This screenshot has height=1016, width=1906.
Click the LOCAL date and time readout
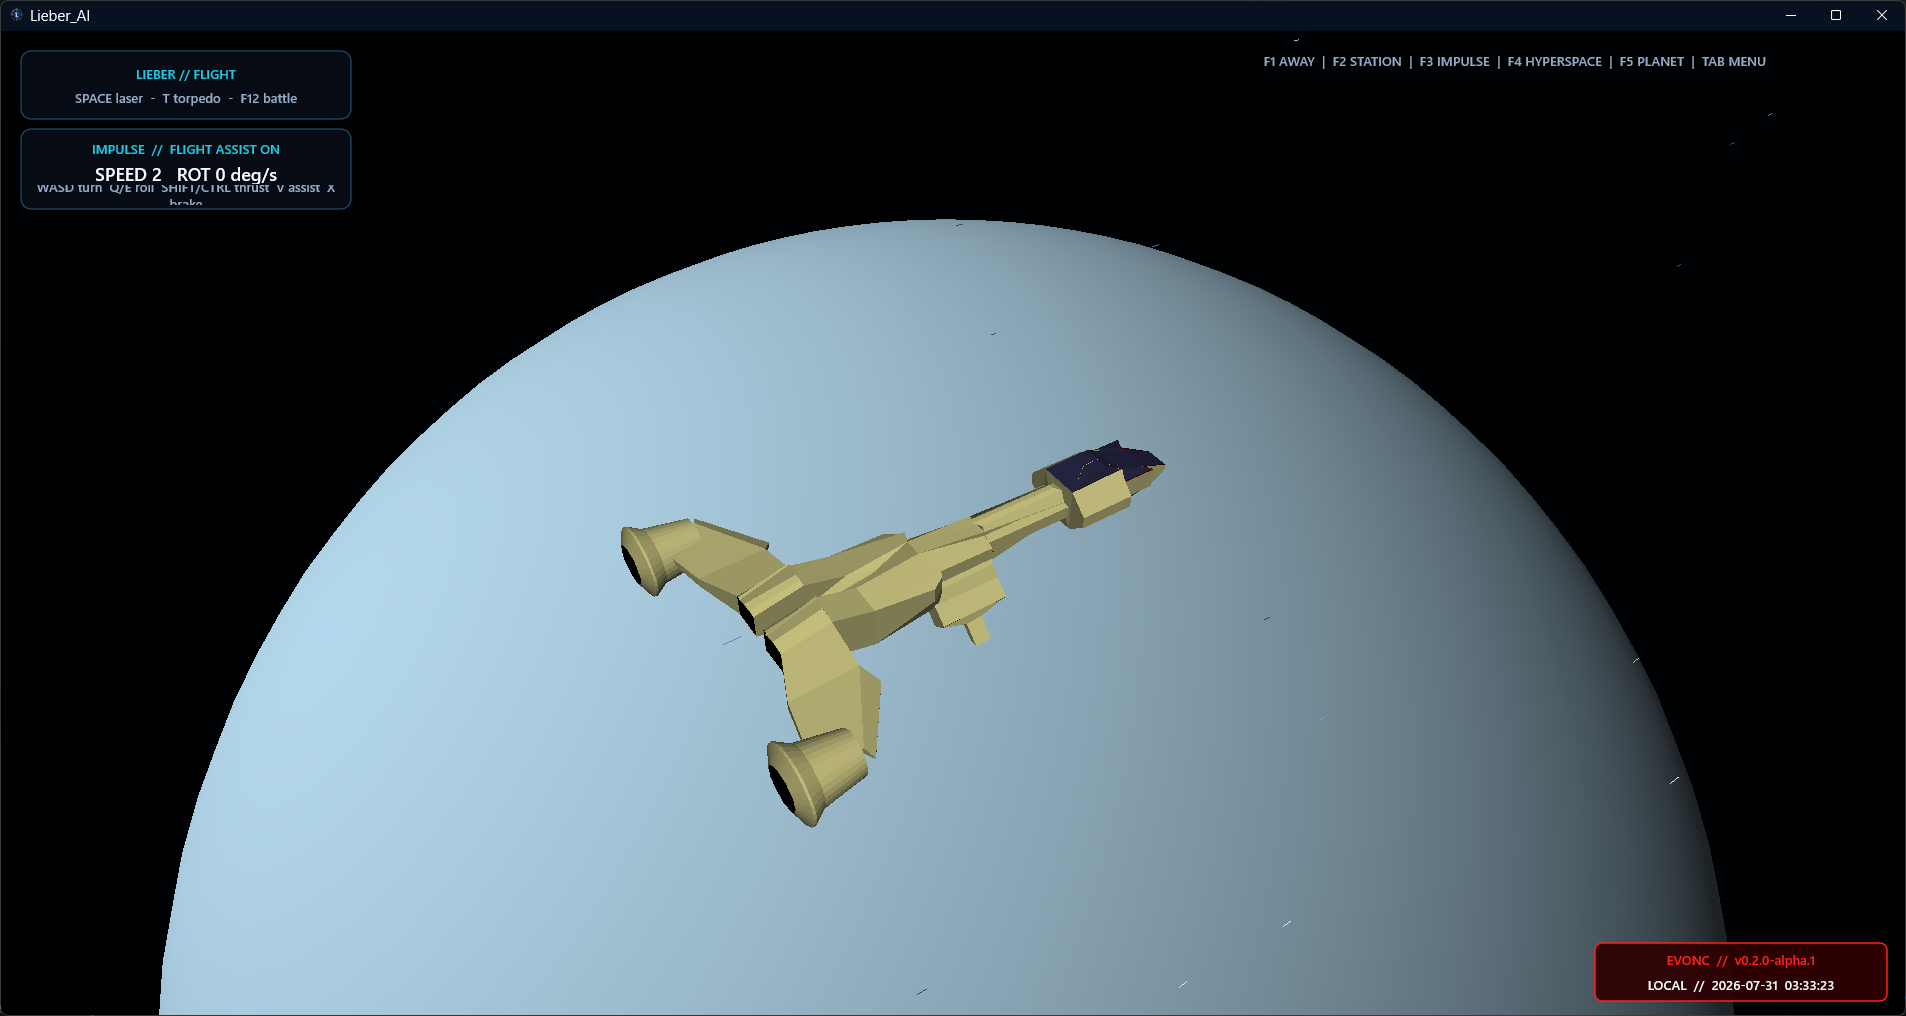click(x=1740, y=986)
